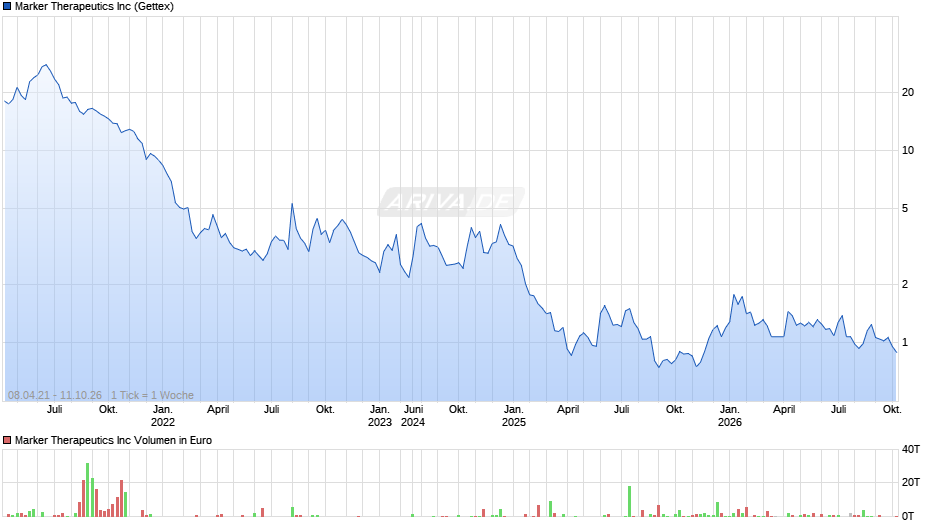Click the 'Juni 2024' time axis label

pos(413,416)
